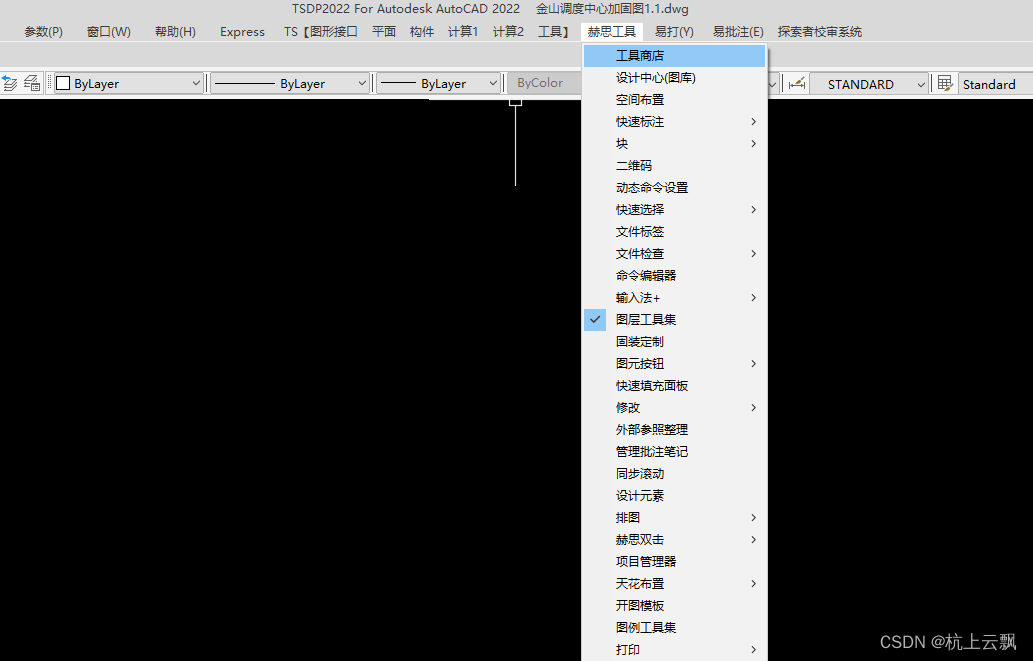Expand the 快速标注 submenu
This screenshot has height=661, width=1033.
coord(675,122)
